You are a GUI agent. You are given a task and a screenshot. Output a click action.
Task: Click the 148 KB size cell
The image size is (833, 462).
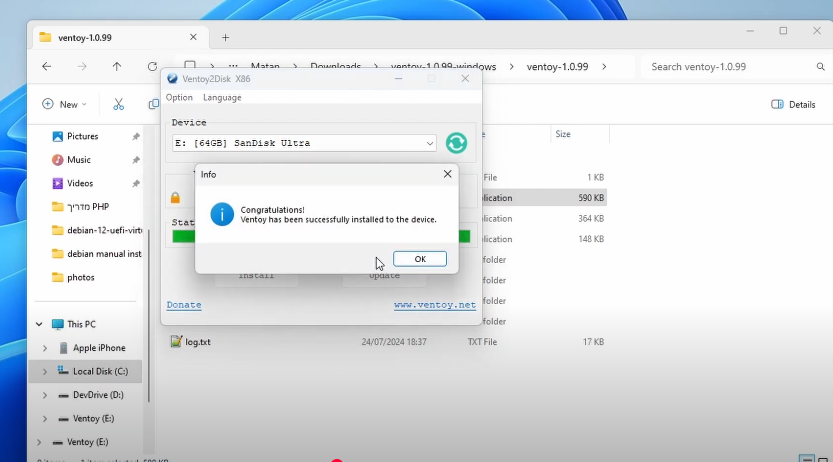pyautogui.click(x=591, y=239)
